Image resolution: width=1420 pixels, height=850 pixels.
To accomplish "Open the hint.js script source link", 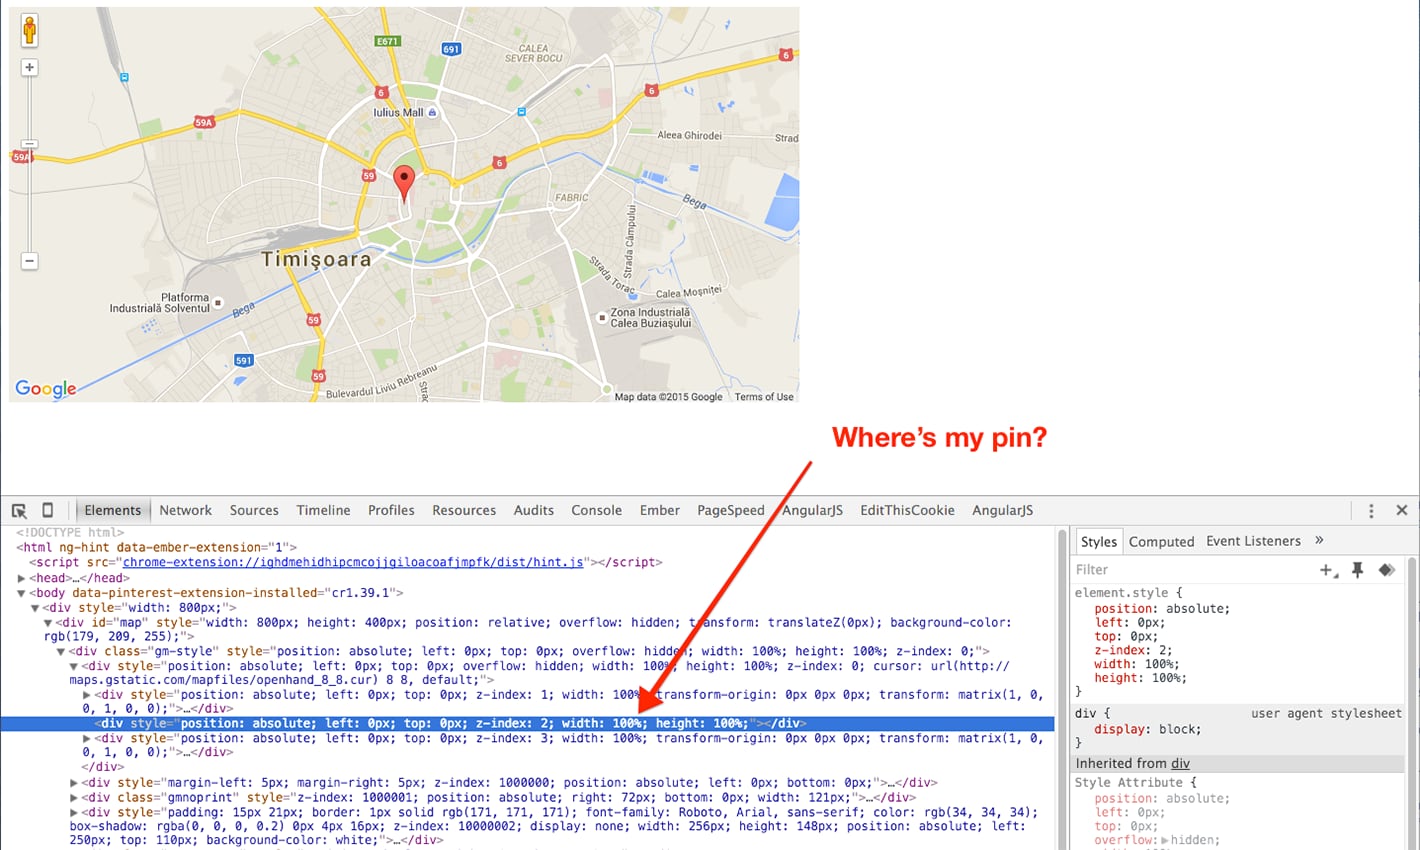I will tap(352, 562).
